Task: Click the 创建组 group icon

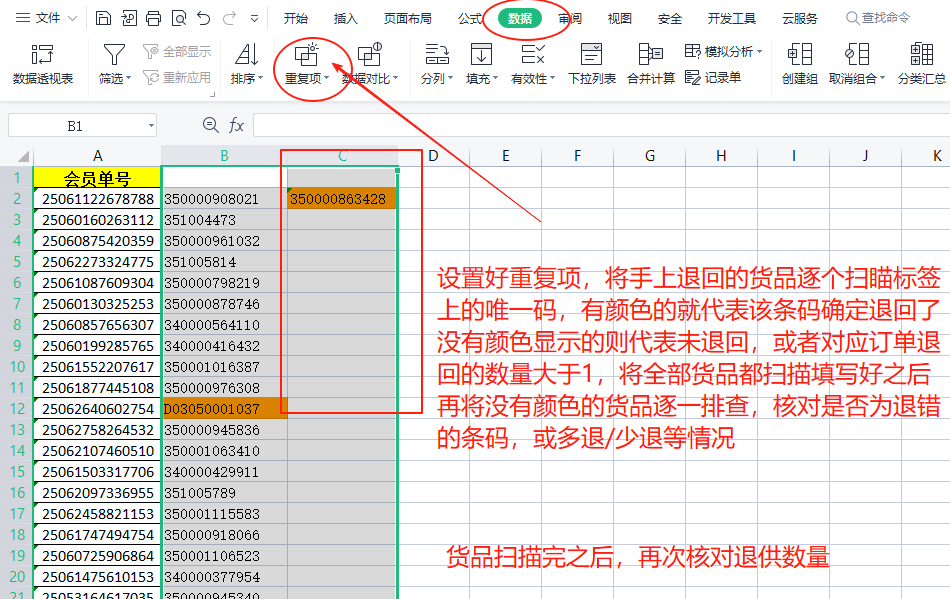Action: (799, 54)
